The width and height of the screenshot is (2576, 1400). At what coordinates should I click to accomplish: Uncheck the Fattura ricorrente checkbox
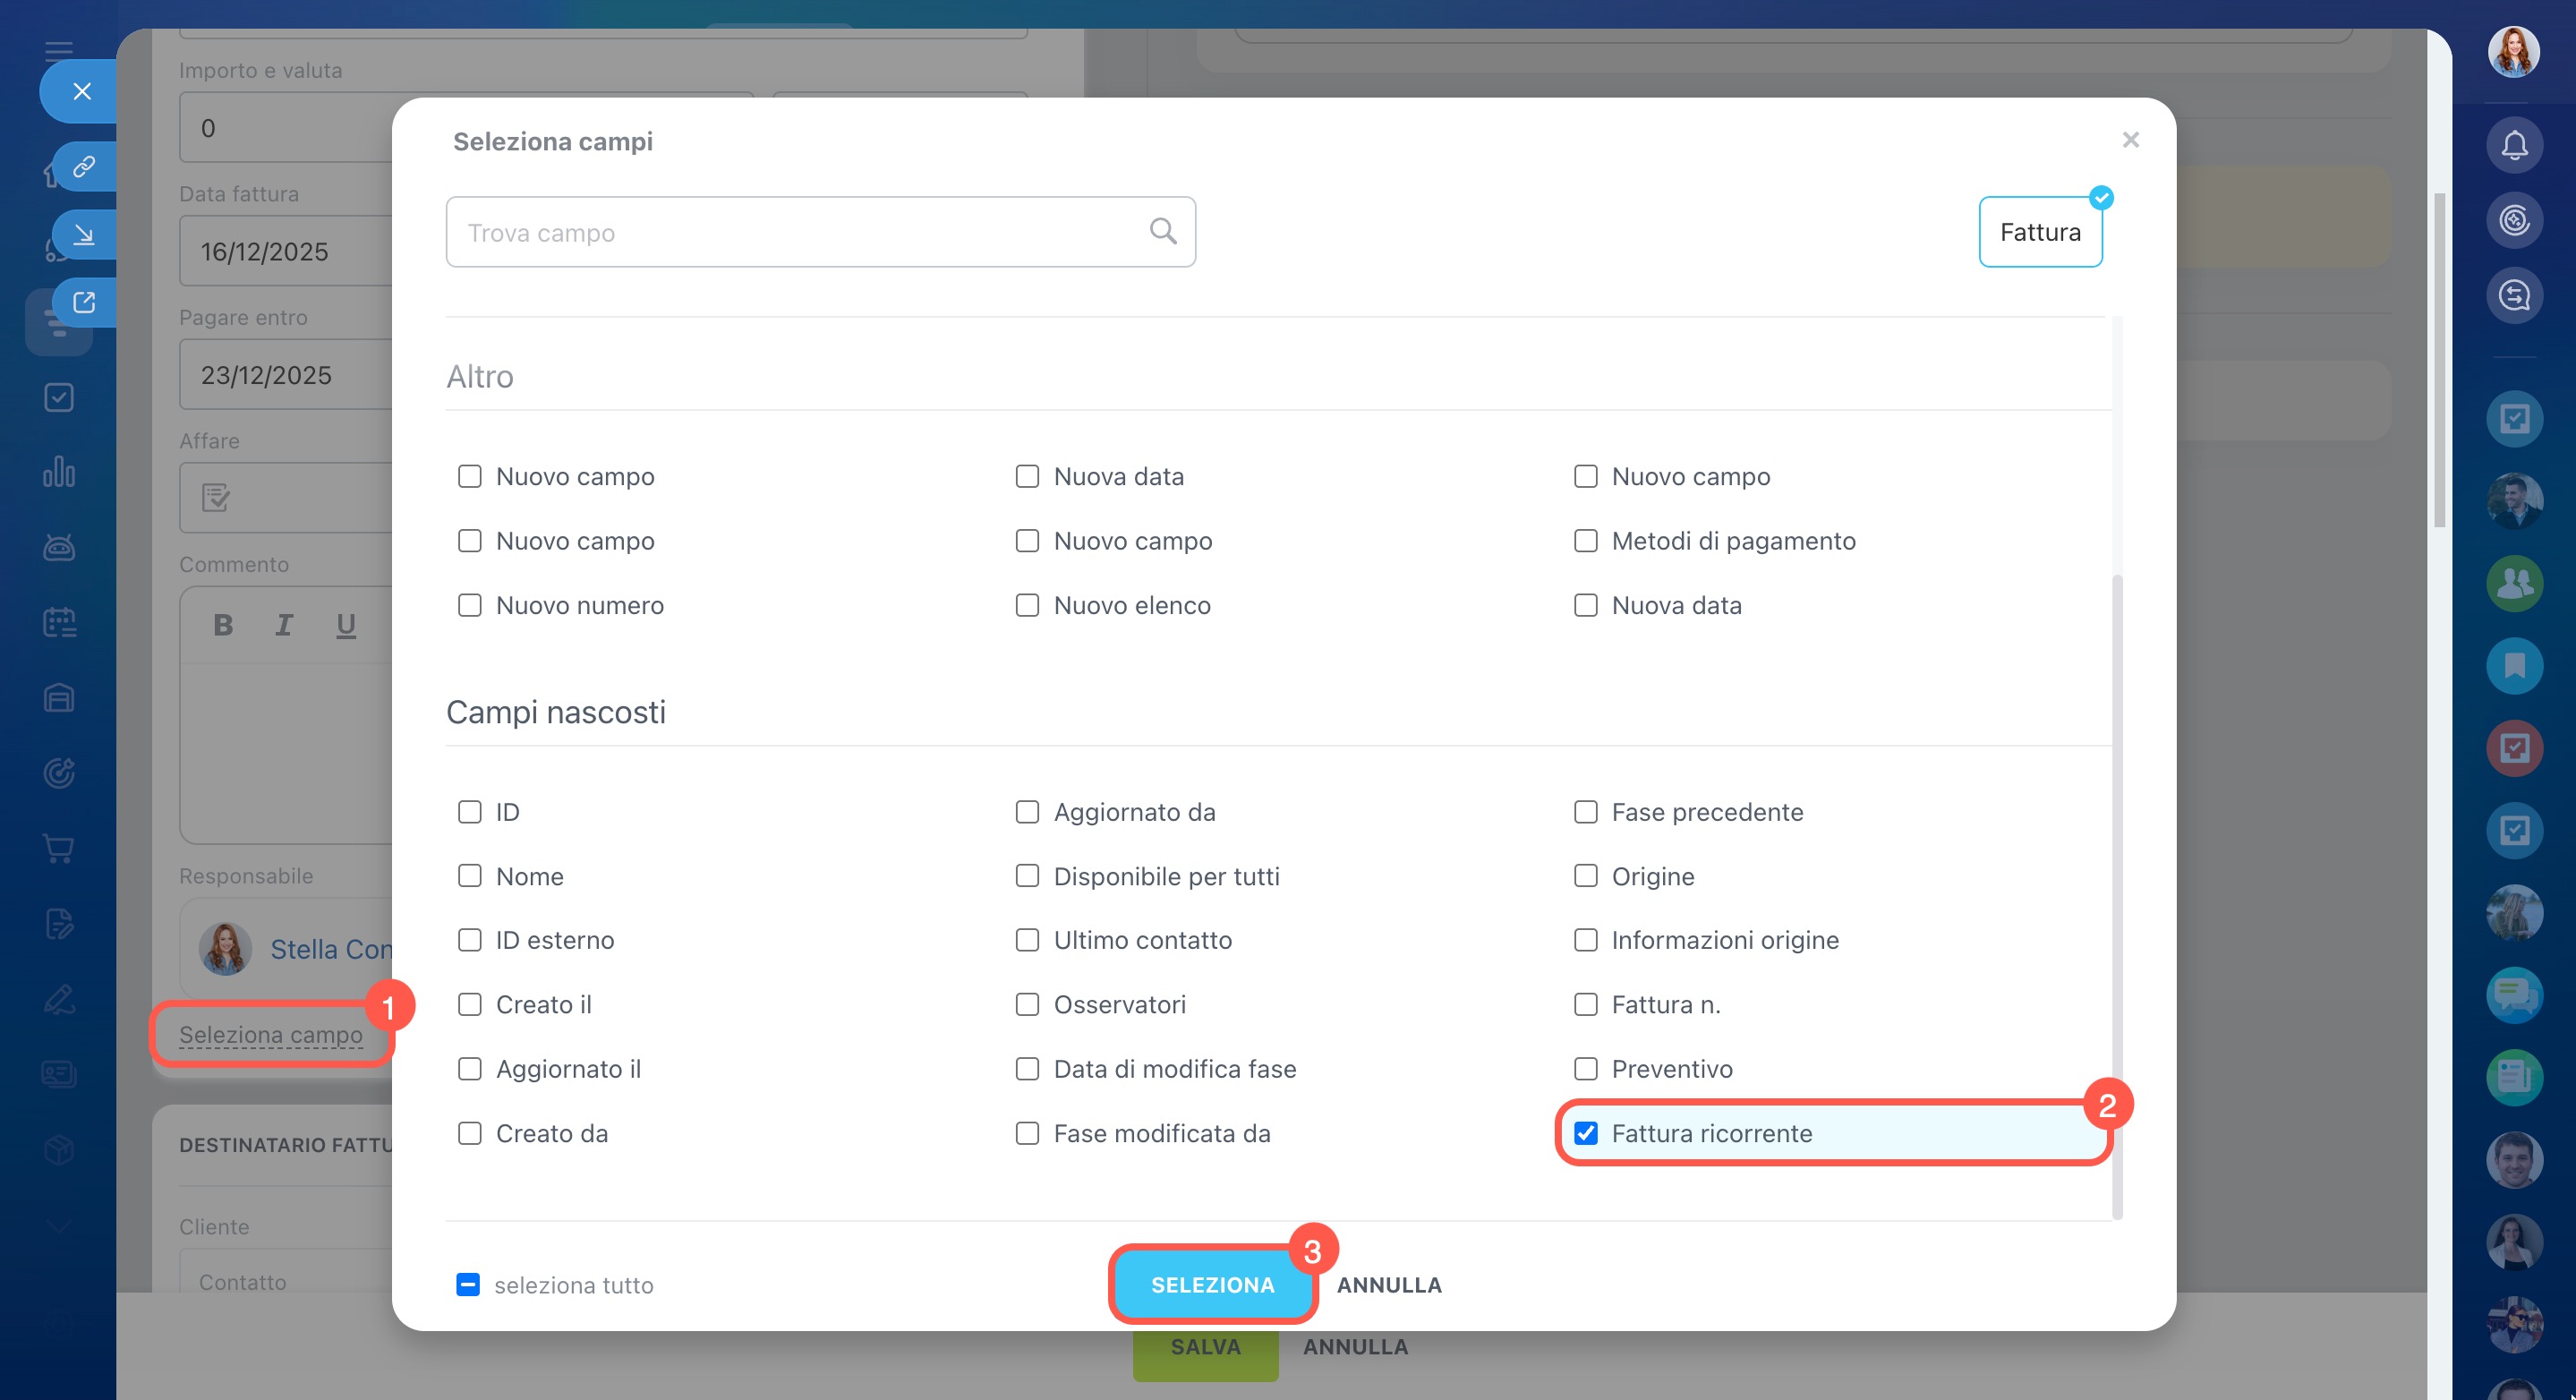click(x=1585, y=1133)
